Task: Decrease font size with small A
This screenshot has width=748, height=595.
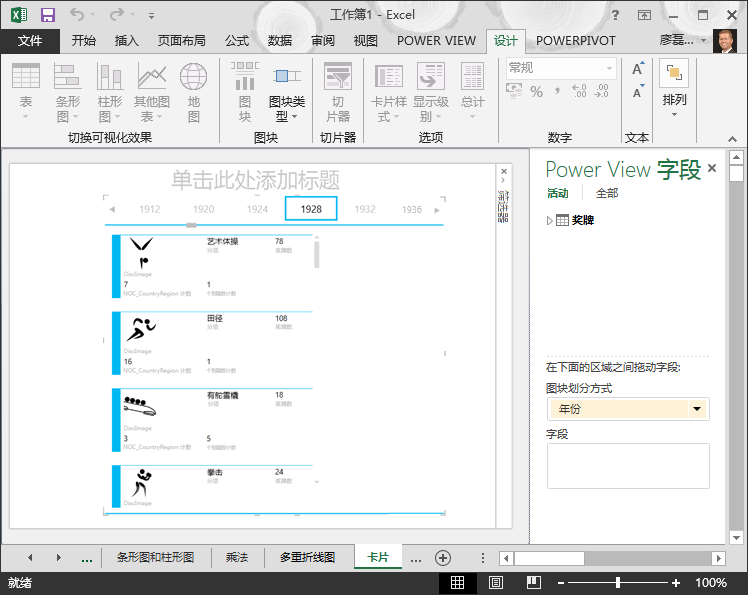Action: (638, 92)
